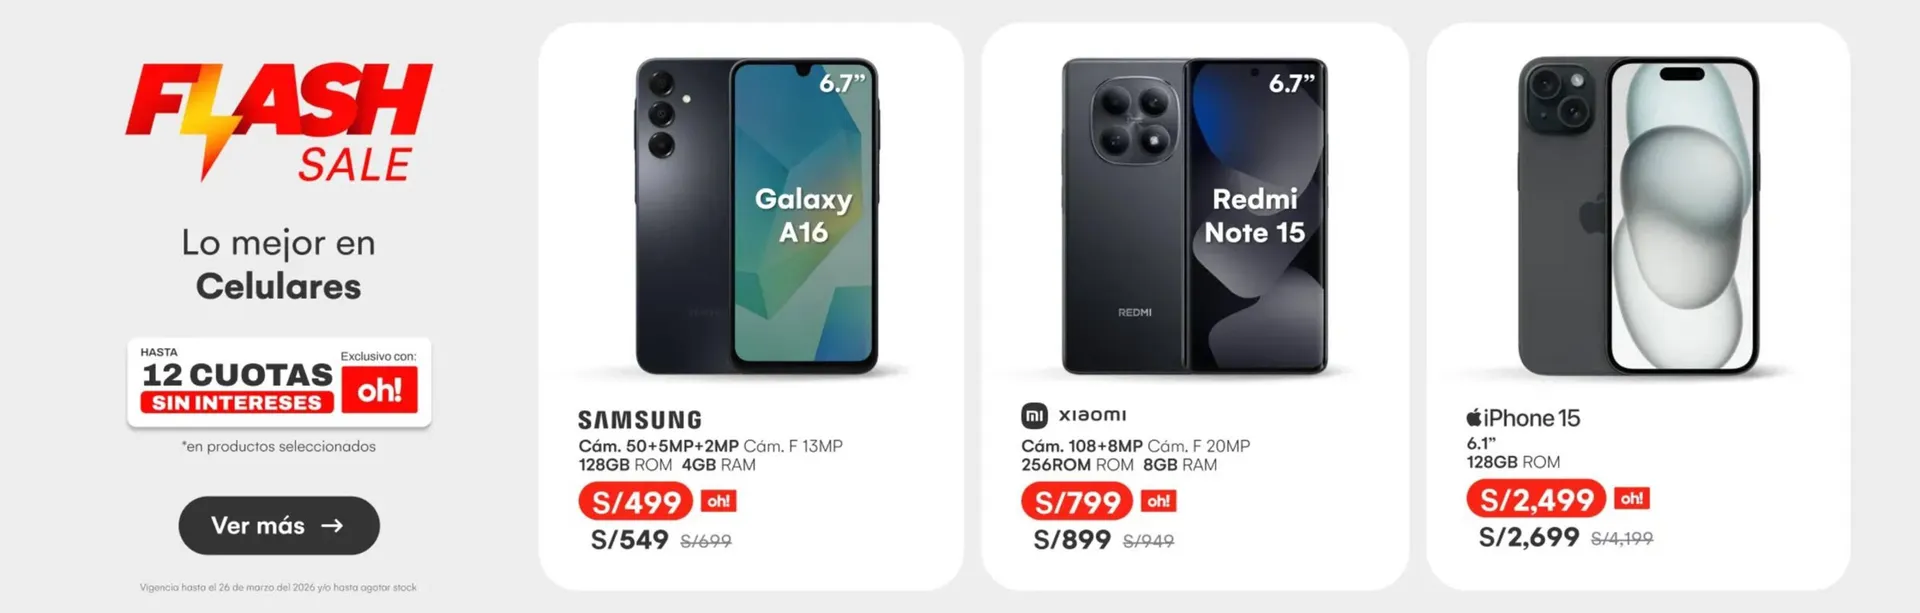The image size is (1920, 613).
Task: Click the Samsung brand logo
Action: coord(640,420)
